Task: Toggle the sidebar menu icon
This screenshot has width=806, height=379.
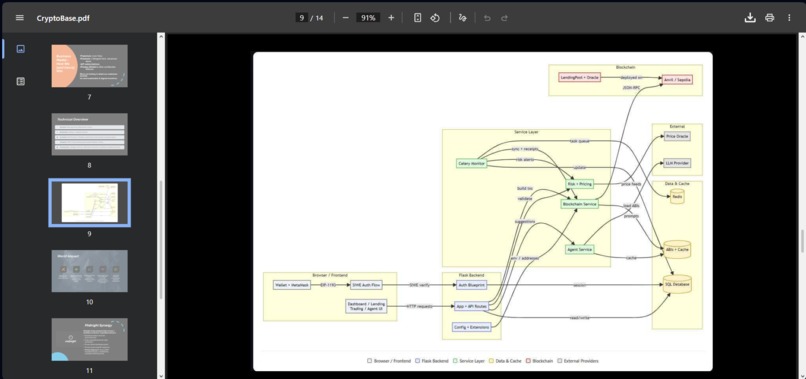Action: (x=20, y=17)
